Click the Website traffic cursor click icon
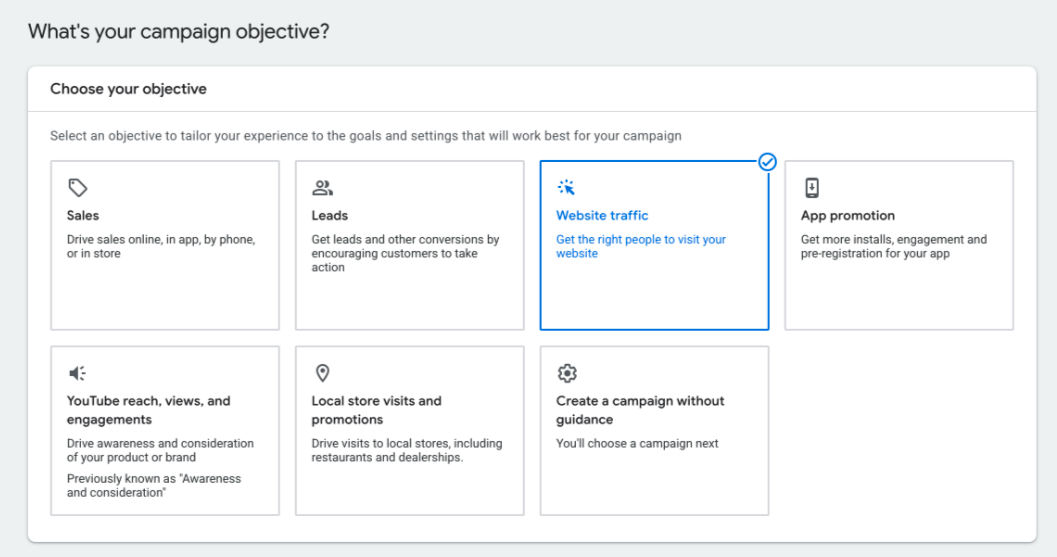Viewport: 1057px width, 557px height. pyautogui.click(x=566, y=187)
